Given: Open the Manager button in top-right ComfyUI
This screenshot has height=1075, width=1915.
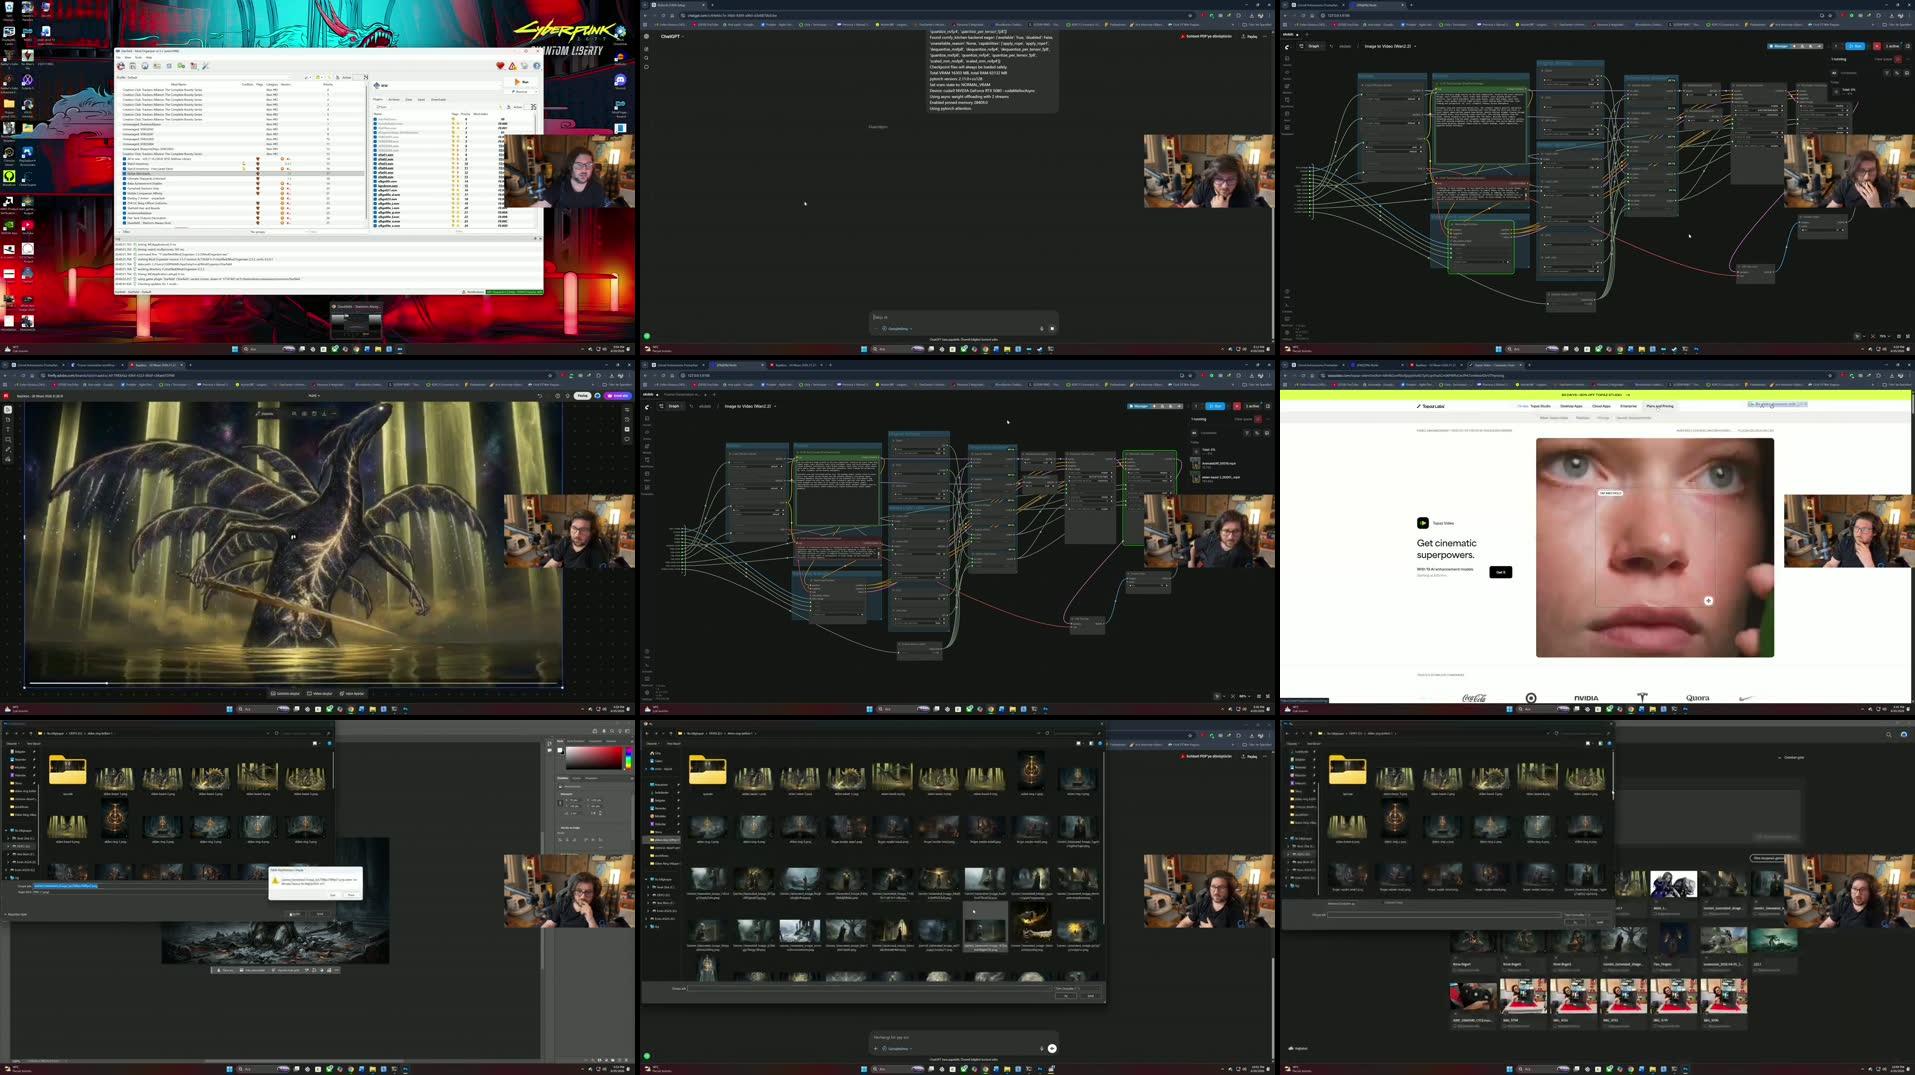Looking at the screenshot, I should 1779,46.
